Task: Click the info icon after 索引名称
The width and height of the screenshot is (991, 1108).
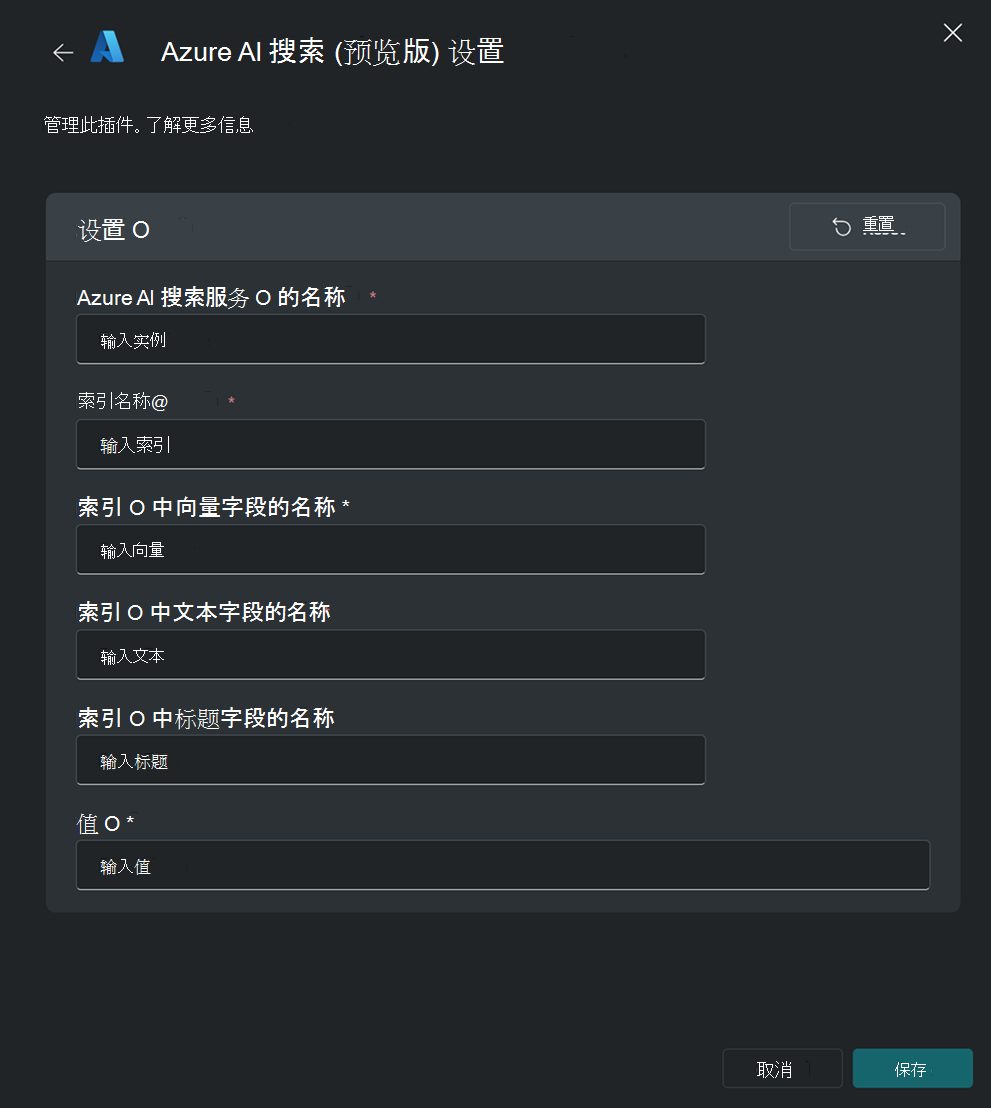Action: click(x=160, y=402)
